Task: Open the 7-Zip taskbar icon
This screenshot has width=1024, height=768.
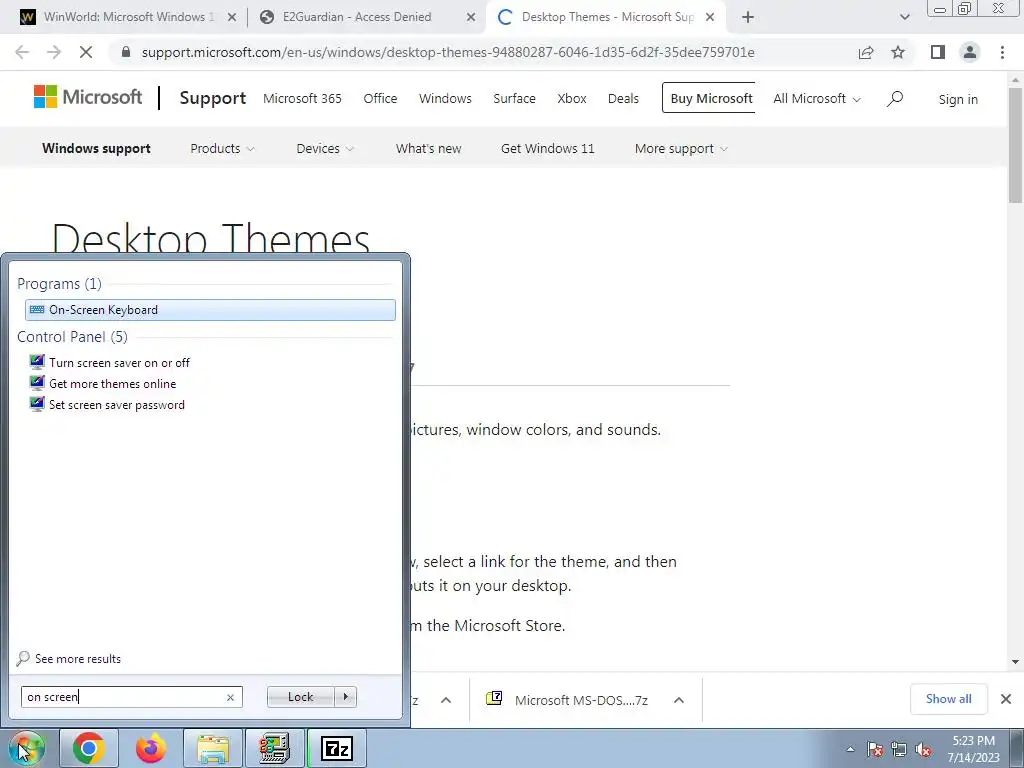Action: [337, 748]
